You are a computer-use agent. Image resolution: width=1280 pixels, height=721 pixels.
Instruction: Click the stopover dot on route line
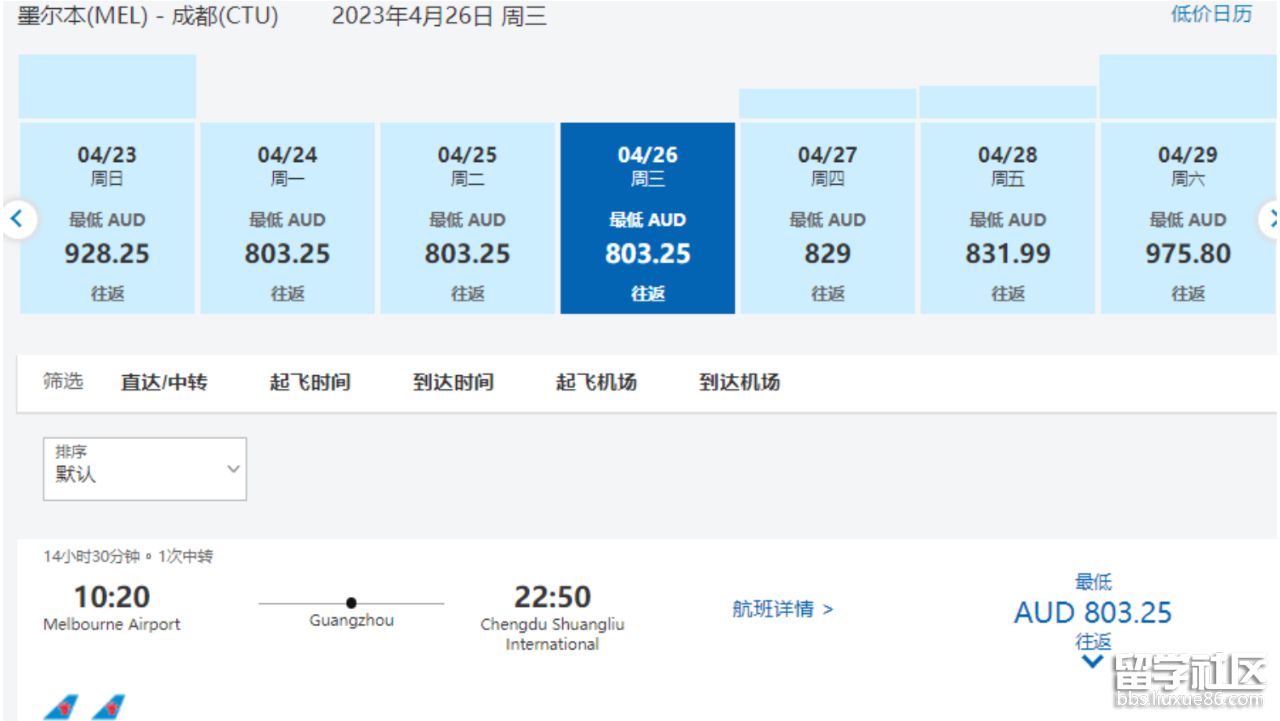coord(351,603)
